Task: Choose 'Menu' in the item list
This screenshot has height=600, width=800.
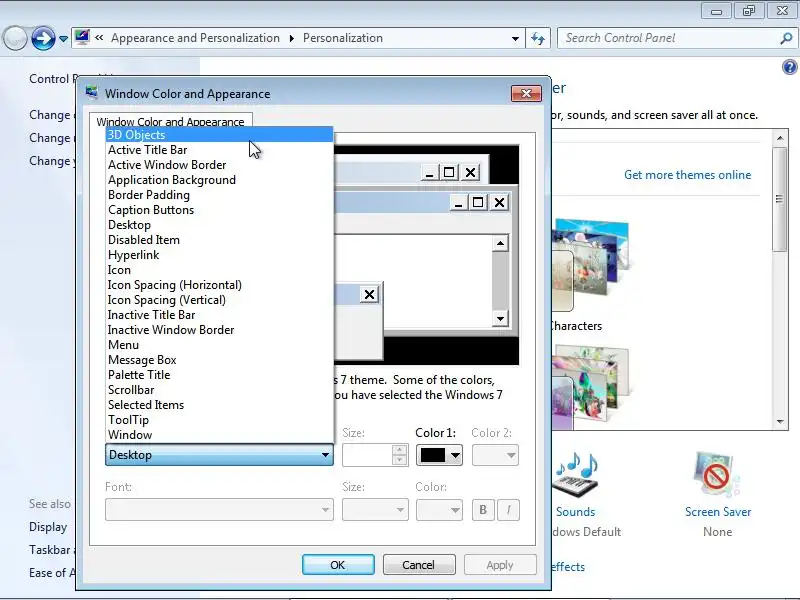Action: [x=219, y=345]
